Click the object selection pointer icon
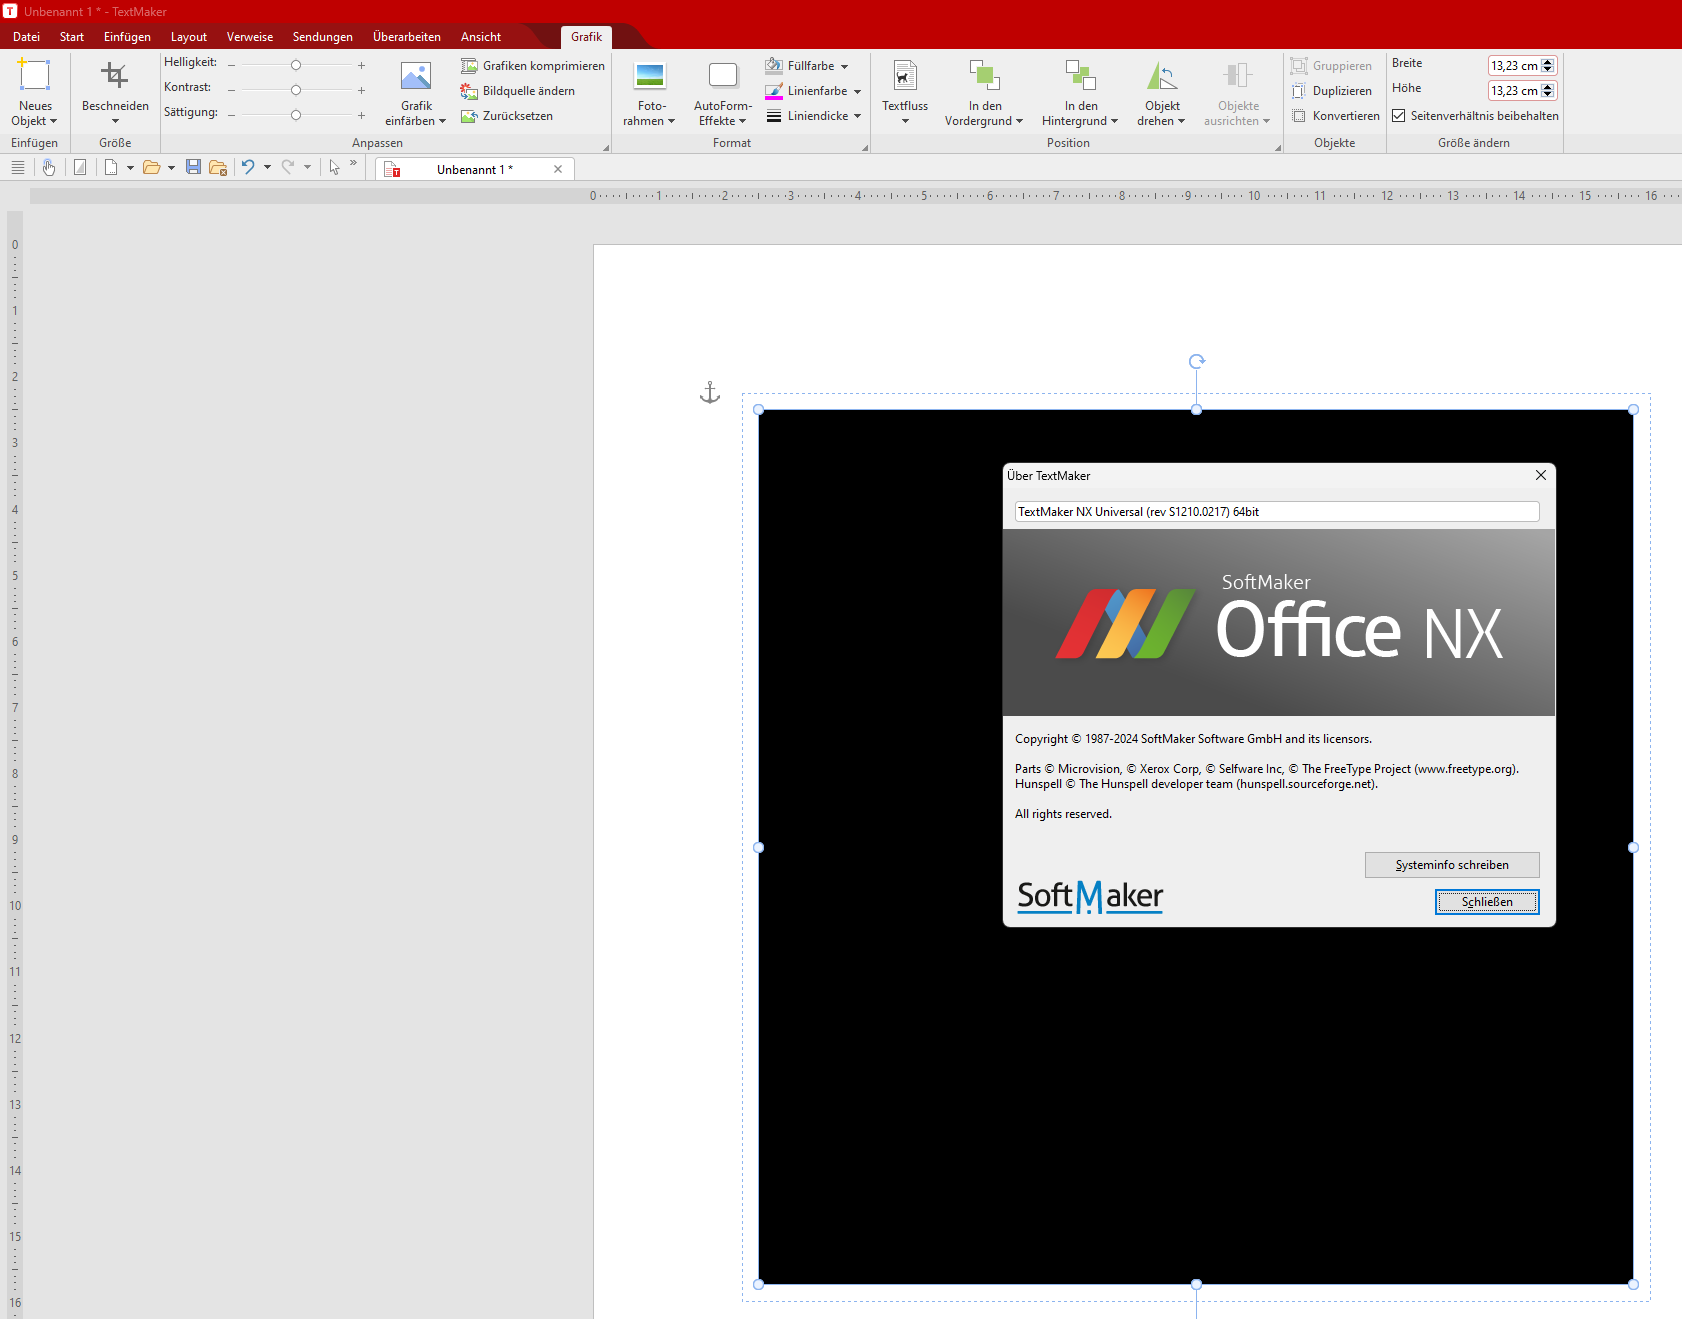This screenshot has width=1682, height=1319. point(335,168)
